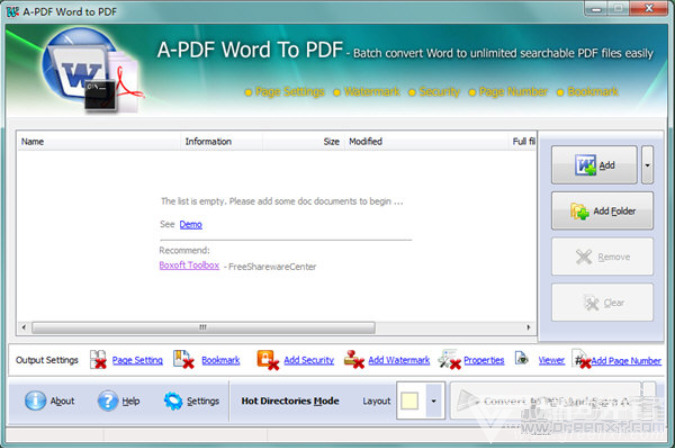Open the Boxoft Toolbox link
The width and height of the screenshot is (675, 448).
189,266
